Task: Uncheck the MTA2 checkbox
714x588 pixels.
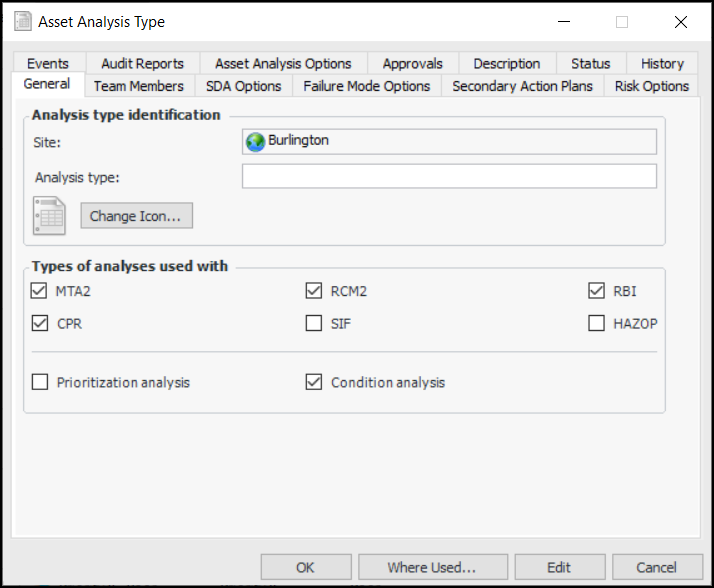Action: (40, 292)
